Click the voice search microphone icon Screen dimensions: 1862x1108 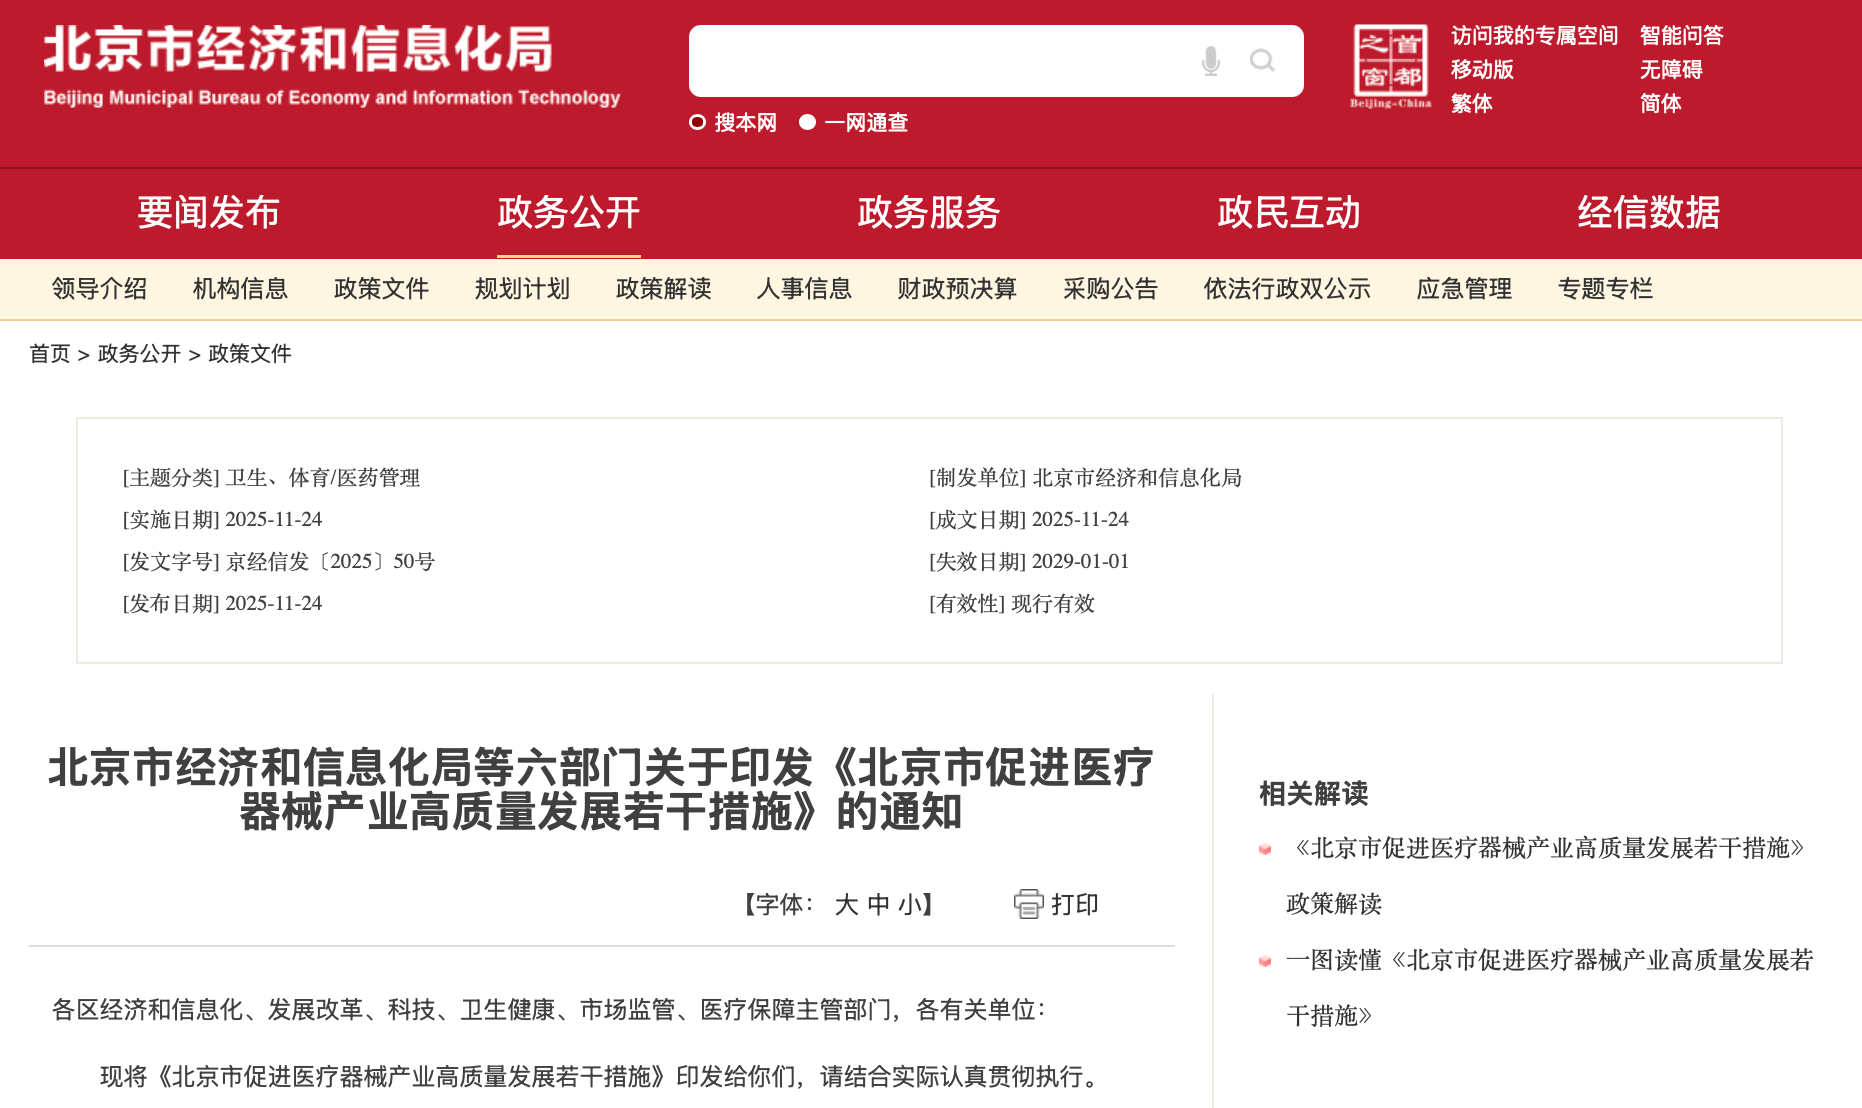coord(1210,61)
